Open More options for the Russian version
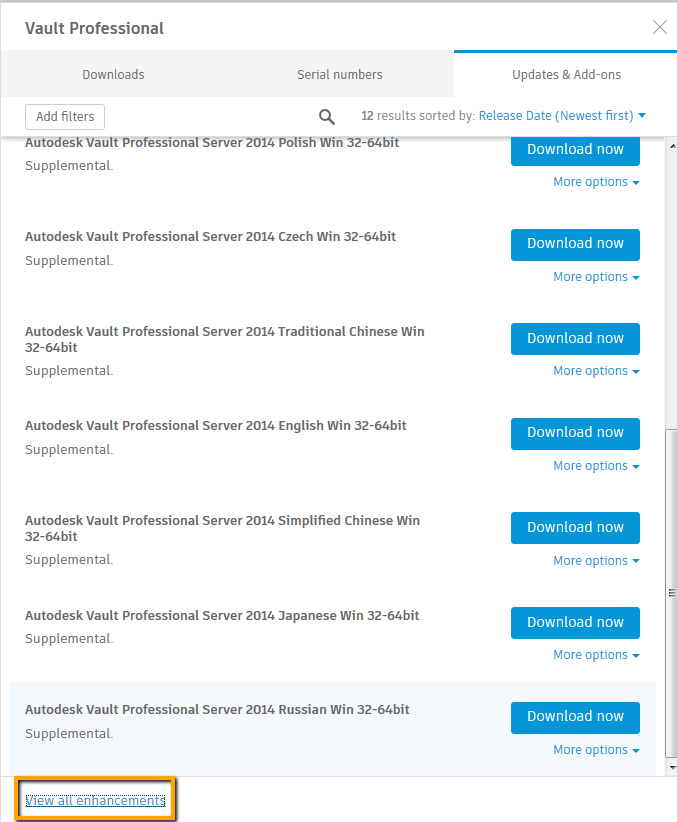The image size is (677, 822). coord(596,749)
